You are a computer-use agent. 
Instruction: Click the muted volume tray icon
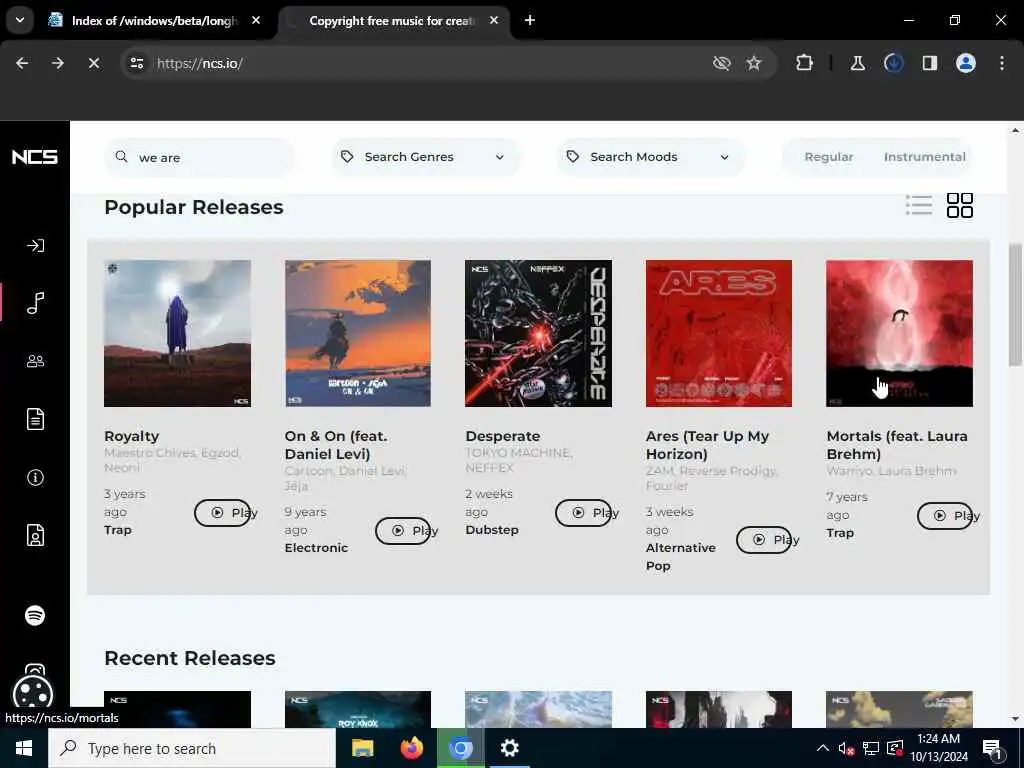pyautogui.click(x=846, y=748)
